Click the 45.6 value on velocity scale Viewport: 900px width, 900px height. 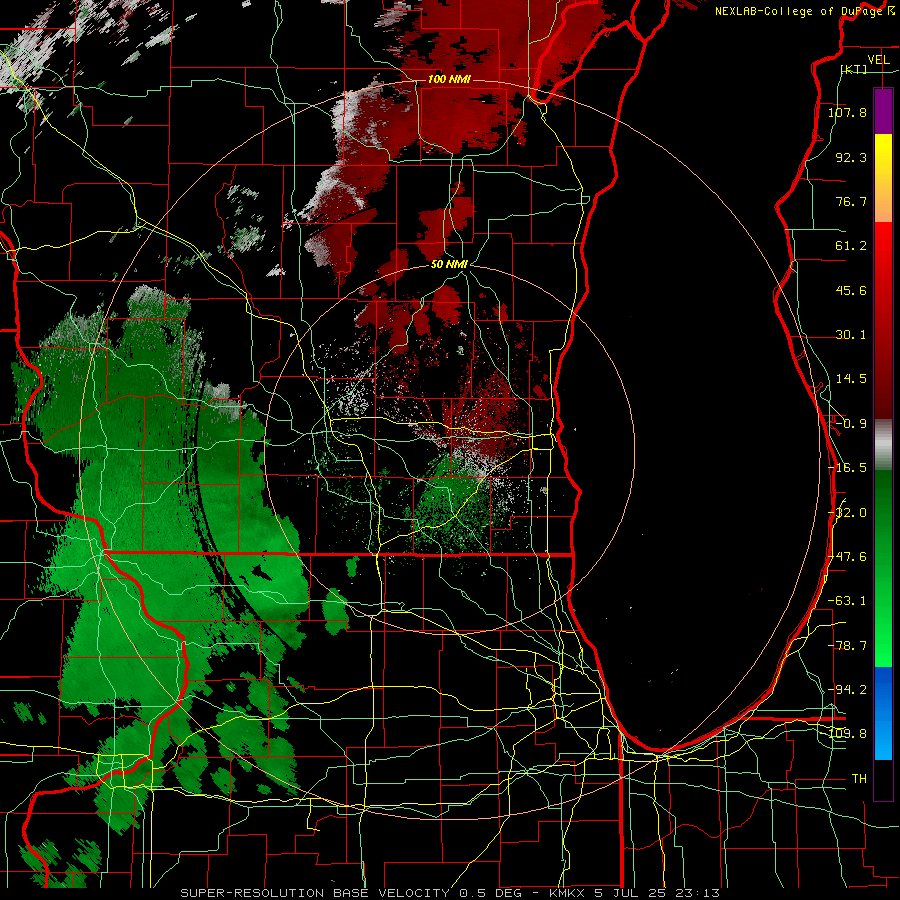pos(851,290)
